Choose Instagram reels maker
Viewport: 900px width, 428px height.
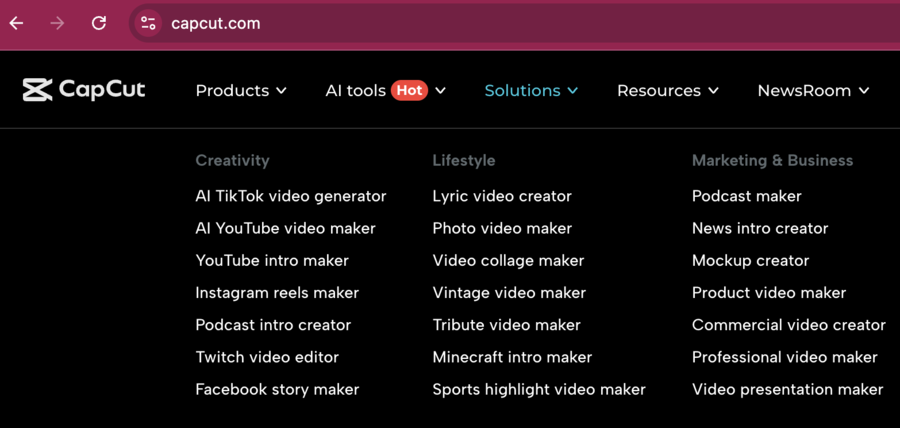coord(277,293)
